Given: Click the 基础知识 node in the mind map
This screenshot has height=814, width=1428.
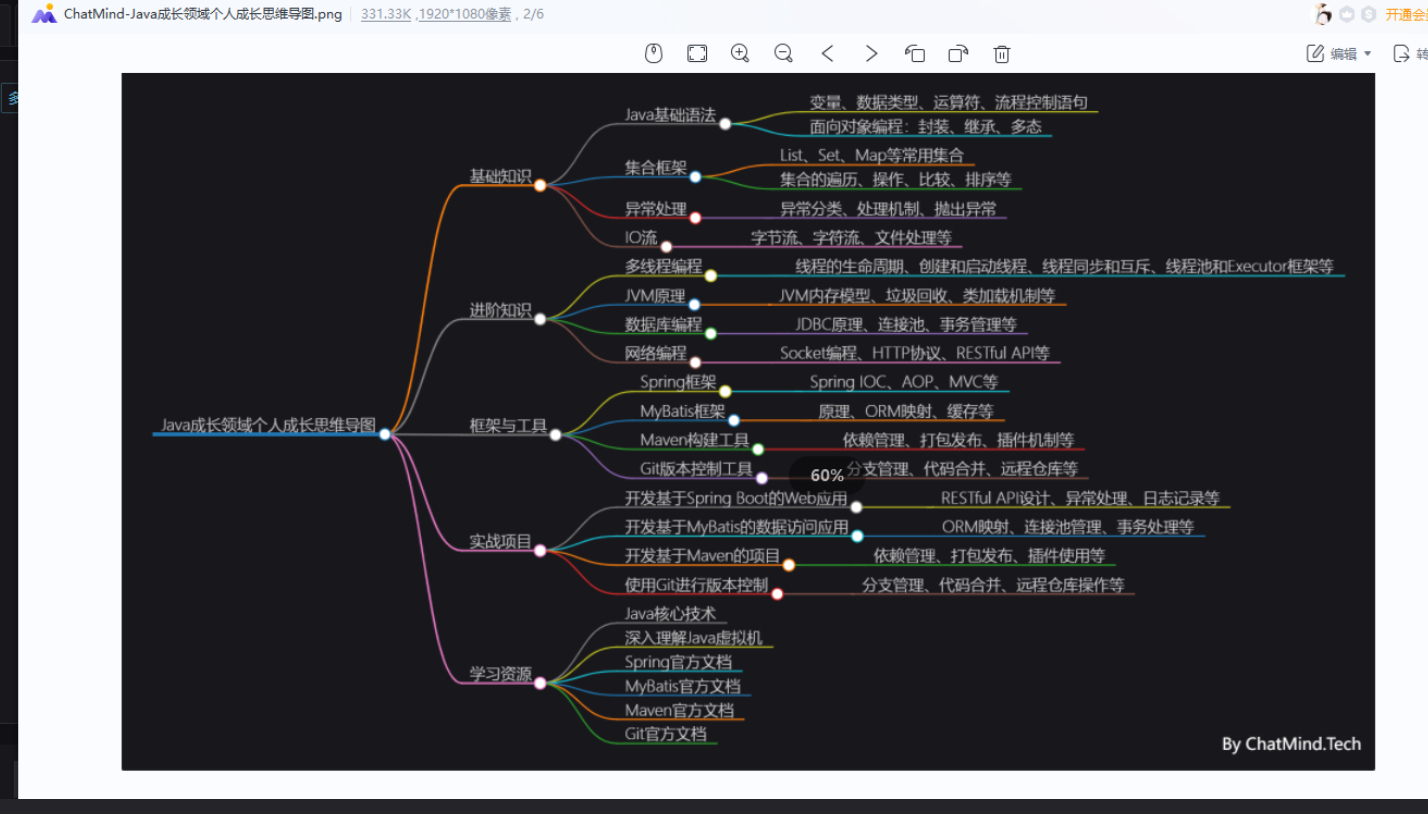Looking at the screenshot, I should 501,176.
